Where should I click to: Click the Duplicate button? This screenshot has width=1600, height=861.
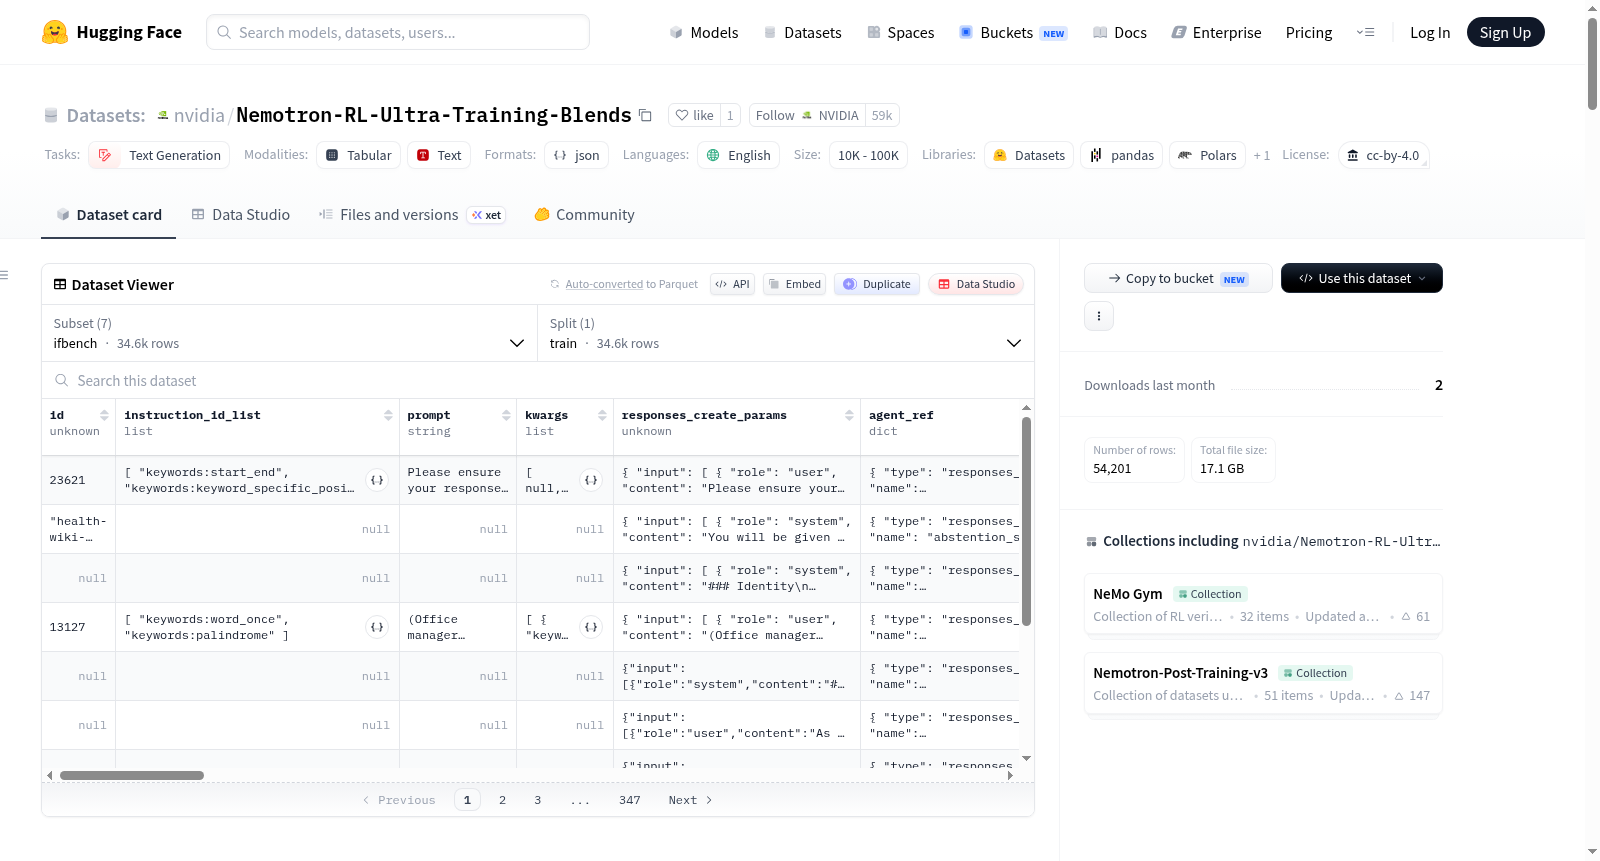(x=877, y=284)
